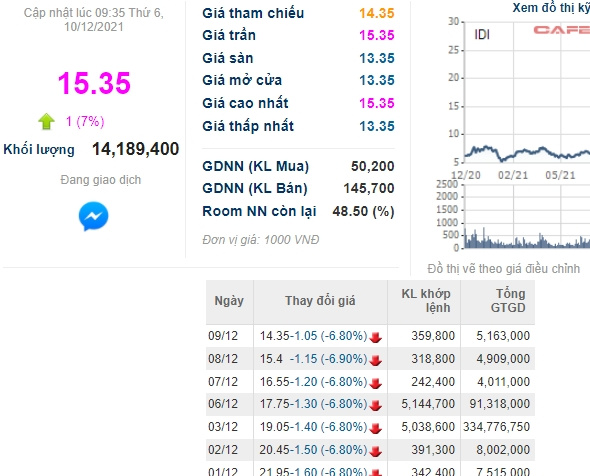Click the red down arrow for 07/12
The image size is (590, 476).
(x=376, y=383)
